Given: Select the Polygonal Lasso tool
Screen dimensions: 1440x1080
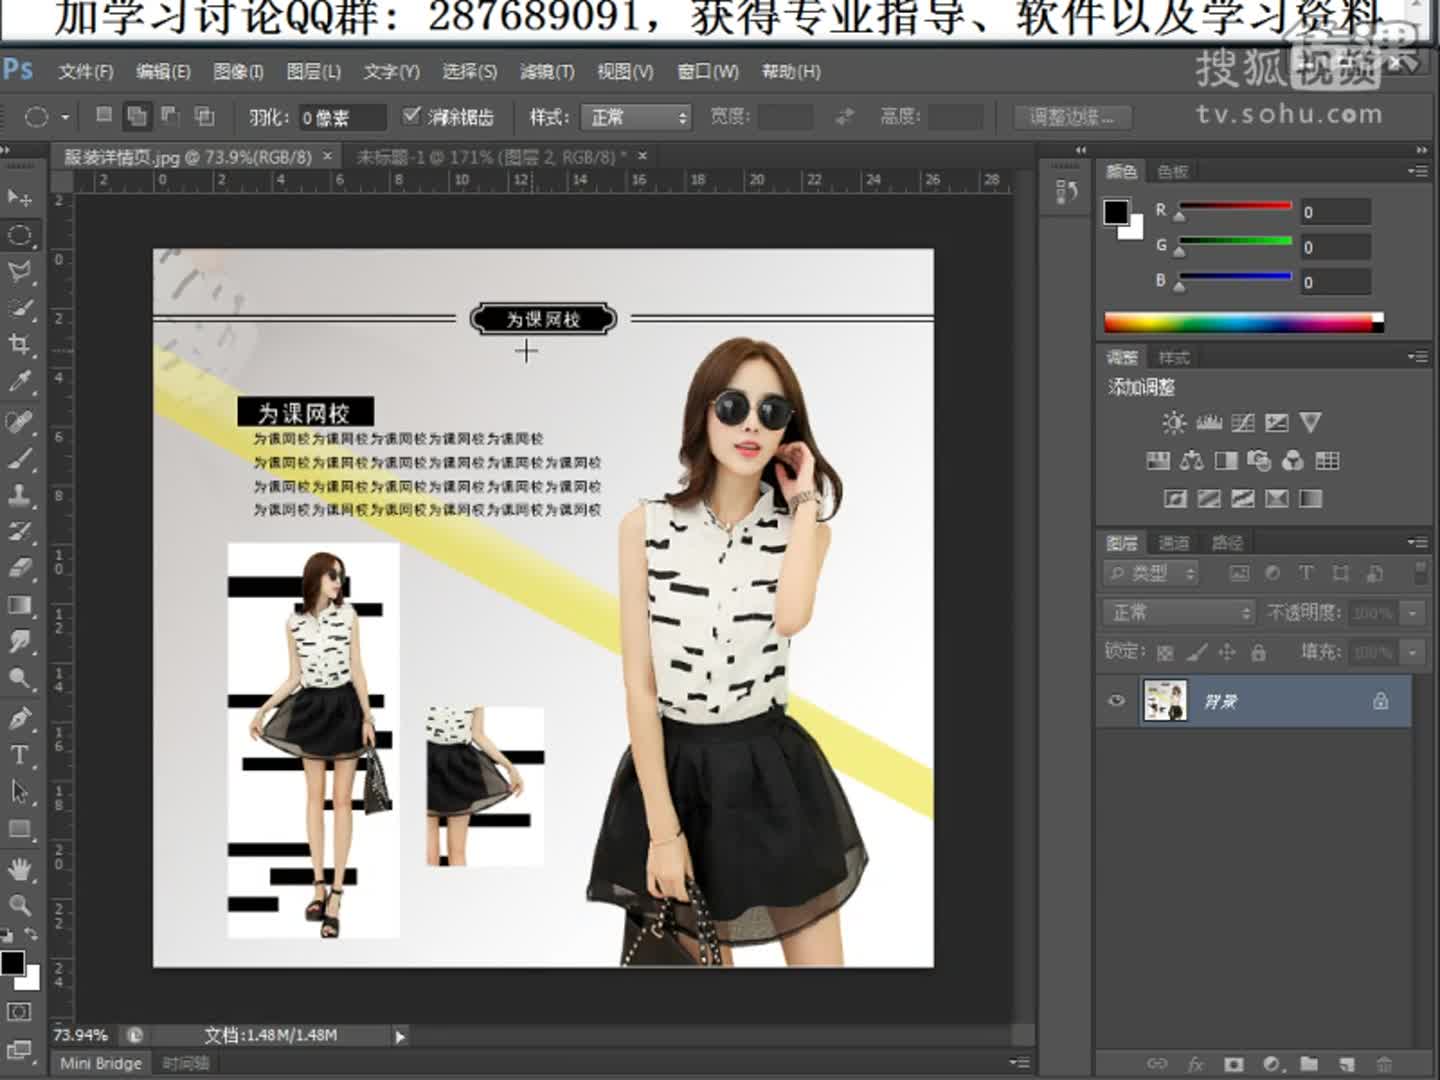Looking at the screenshot, I should pyautogui.click(x=19, y=271).
